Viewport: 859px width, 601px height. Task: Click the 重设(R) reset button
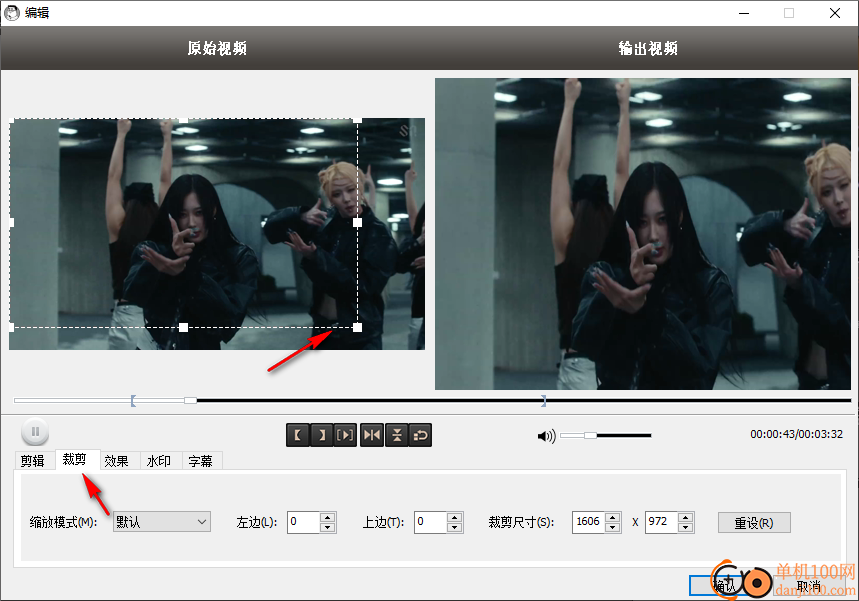(x=754, y=523)
